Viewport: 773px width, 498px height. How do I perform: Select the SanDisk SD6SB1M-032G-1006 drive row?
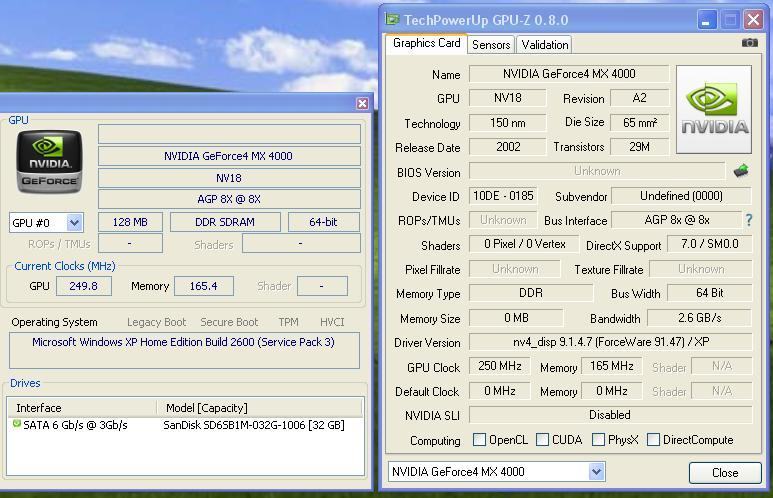tap(186, 425)
